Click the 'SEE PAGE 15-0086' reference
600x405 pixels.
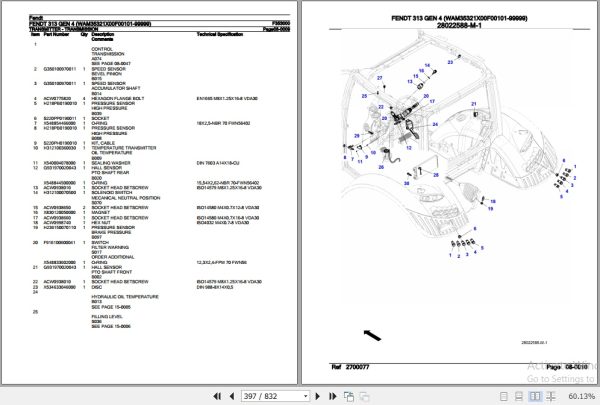tap(111, 327)
